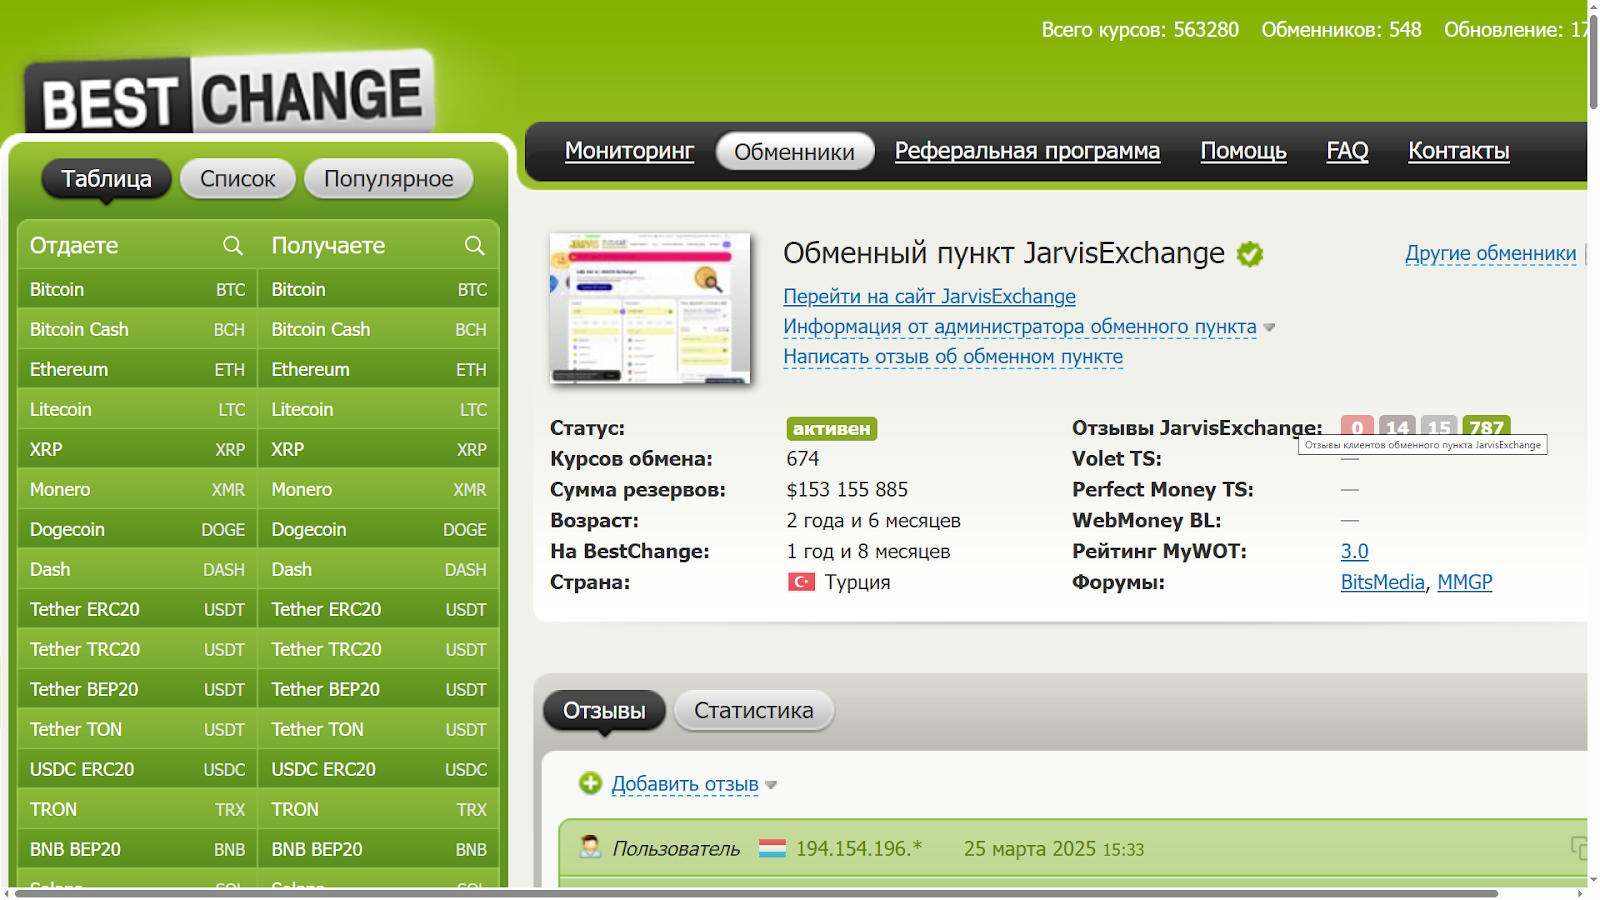The width and height of the screenshot is (1600, 900).
Task: Select Tether TON in the Отдаете column
Action: tap(137, 729)
